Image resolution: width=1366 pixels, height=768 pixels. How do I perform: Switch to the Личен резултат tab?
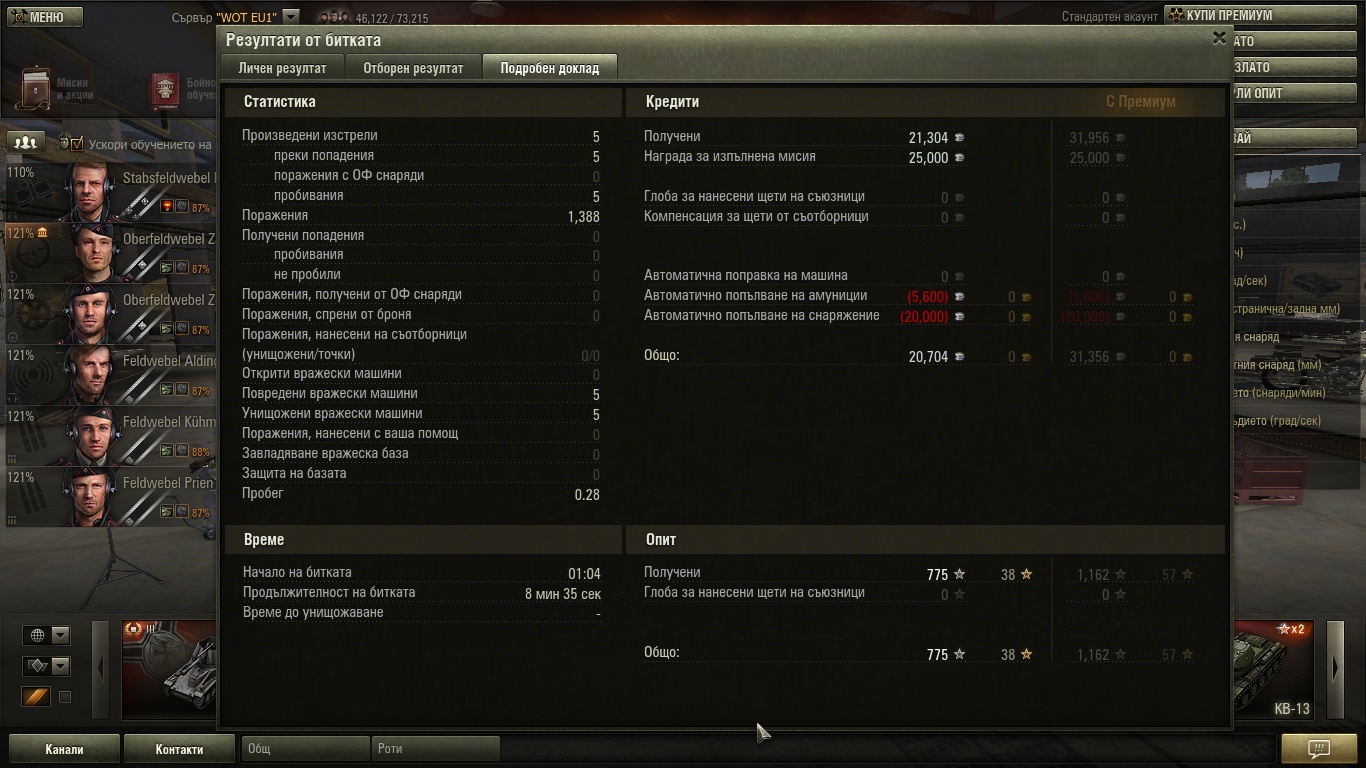tap(282, 68)
